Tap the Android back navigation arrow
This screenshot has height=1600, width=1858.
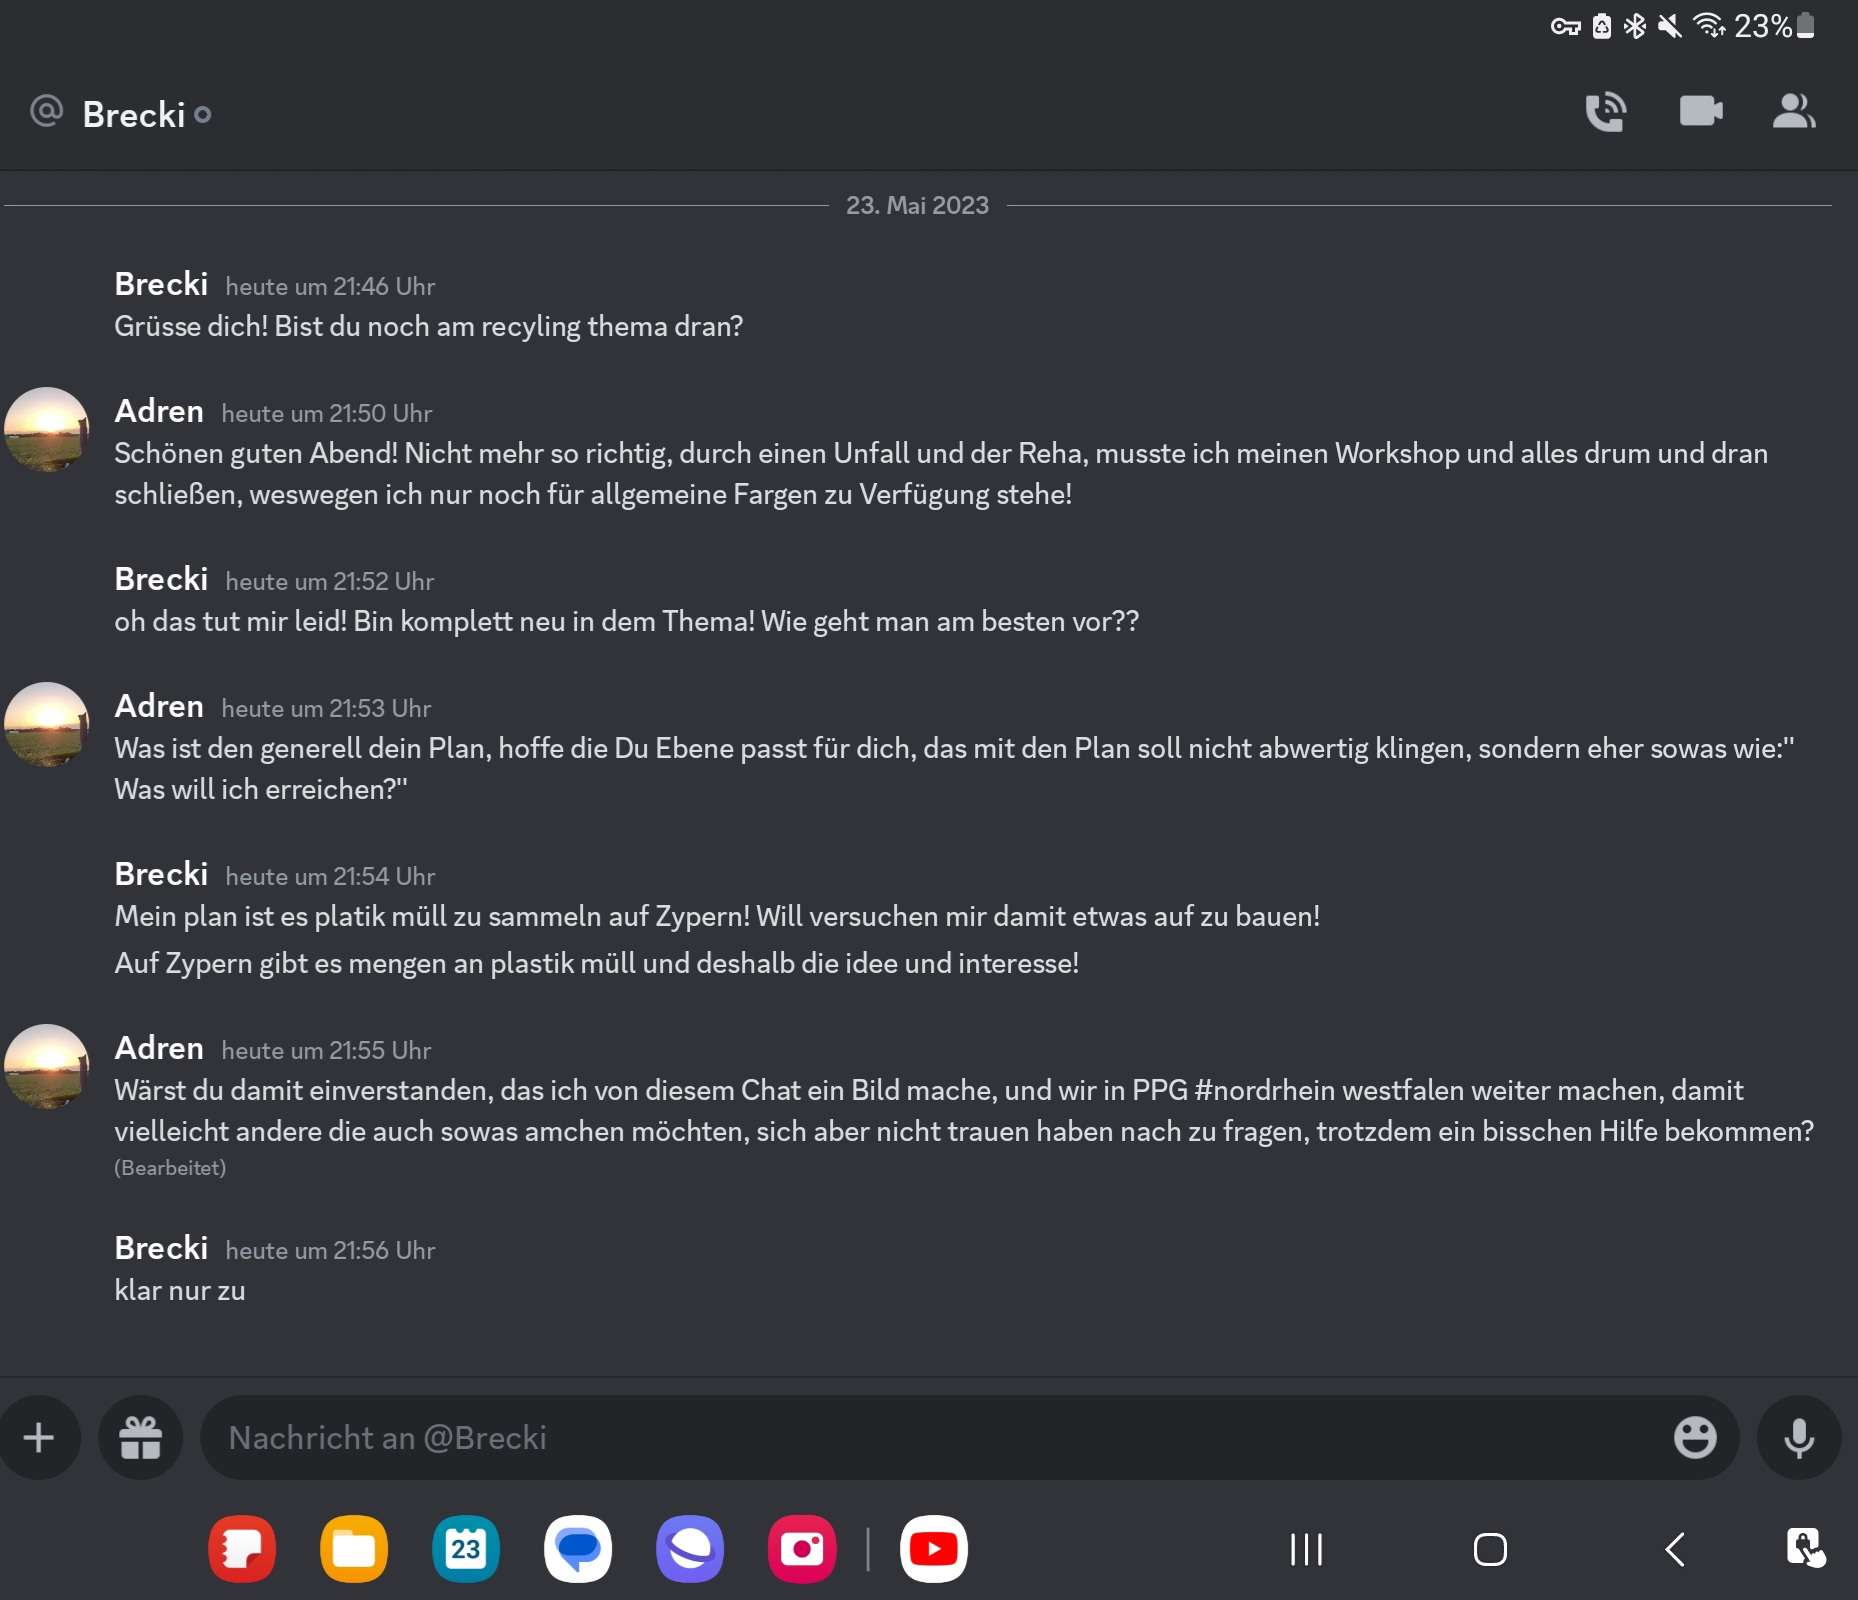point(1675,1550)
